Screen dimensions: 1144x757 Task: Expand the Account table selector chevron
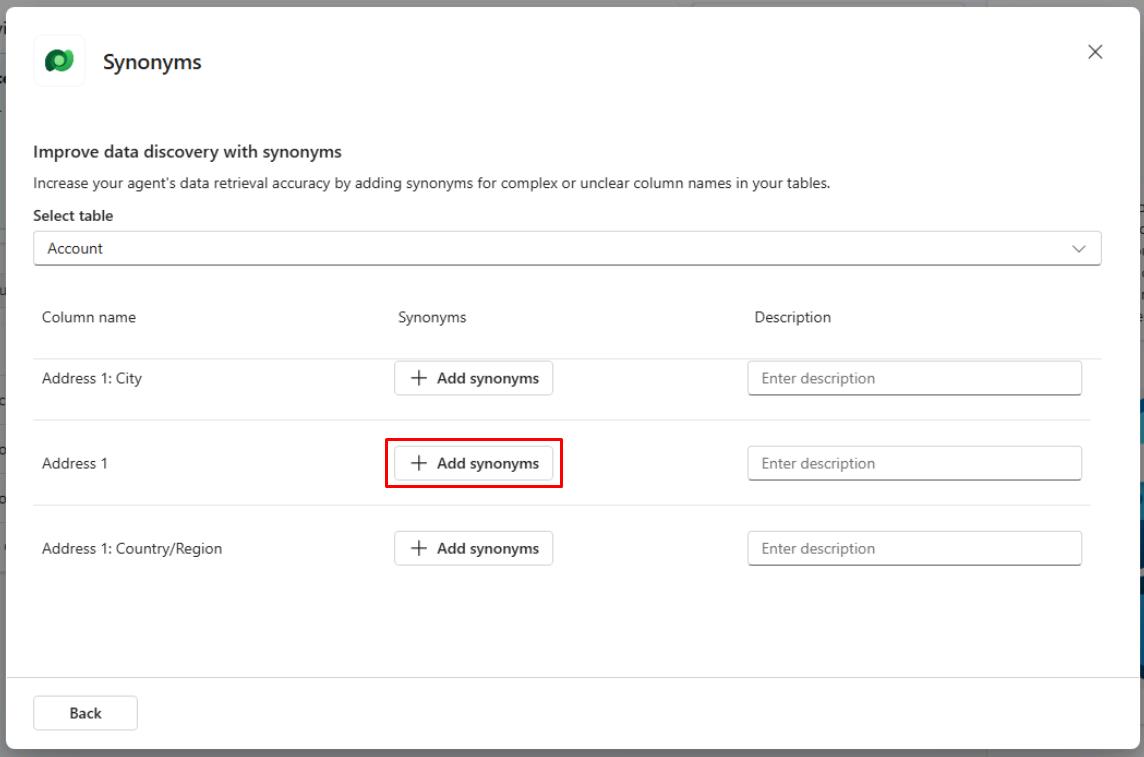point(1079,248)
